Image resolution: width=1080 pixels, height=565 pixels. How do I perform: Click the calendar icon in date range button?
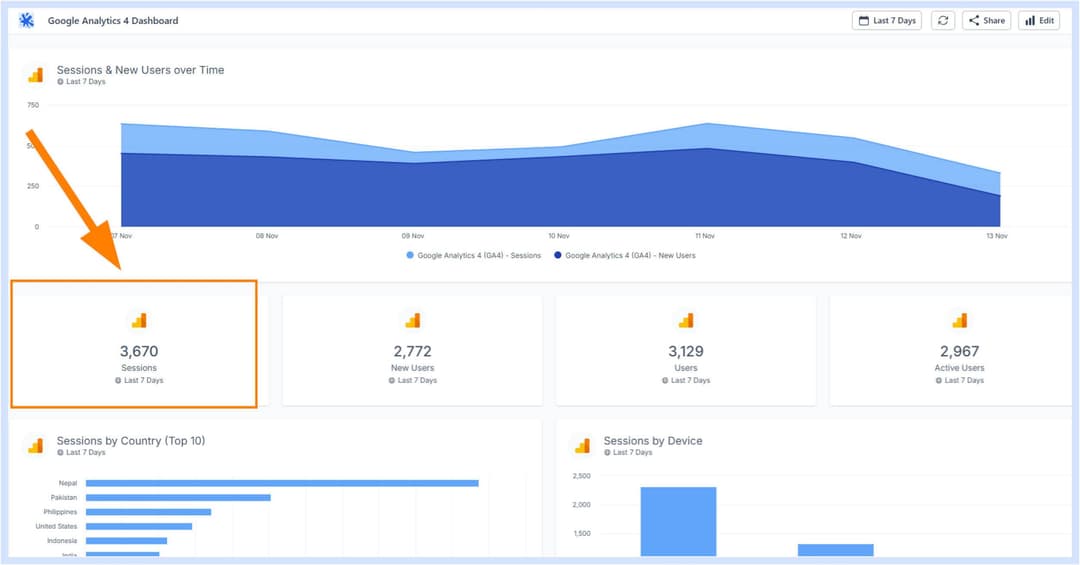pos(864,21)
